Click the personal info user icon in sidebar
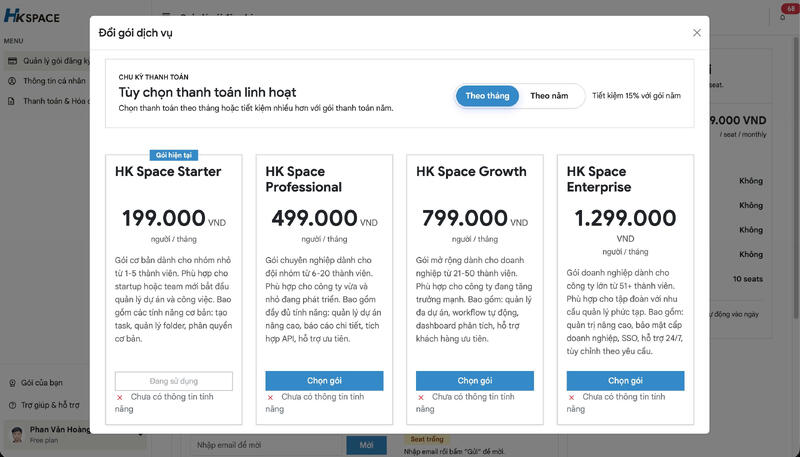The width and height of the screenshot is (800, 457). (12, 81)
